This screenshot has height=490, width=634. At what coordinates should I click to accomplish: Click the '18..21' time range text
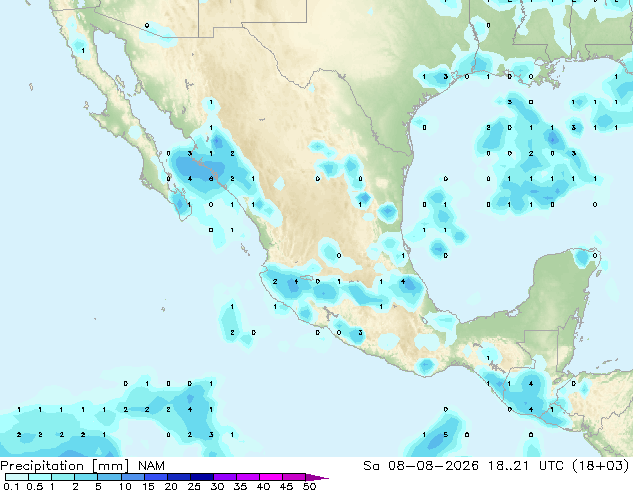(x=509, y=466)
